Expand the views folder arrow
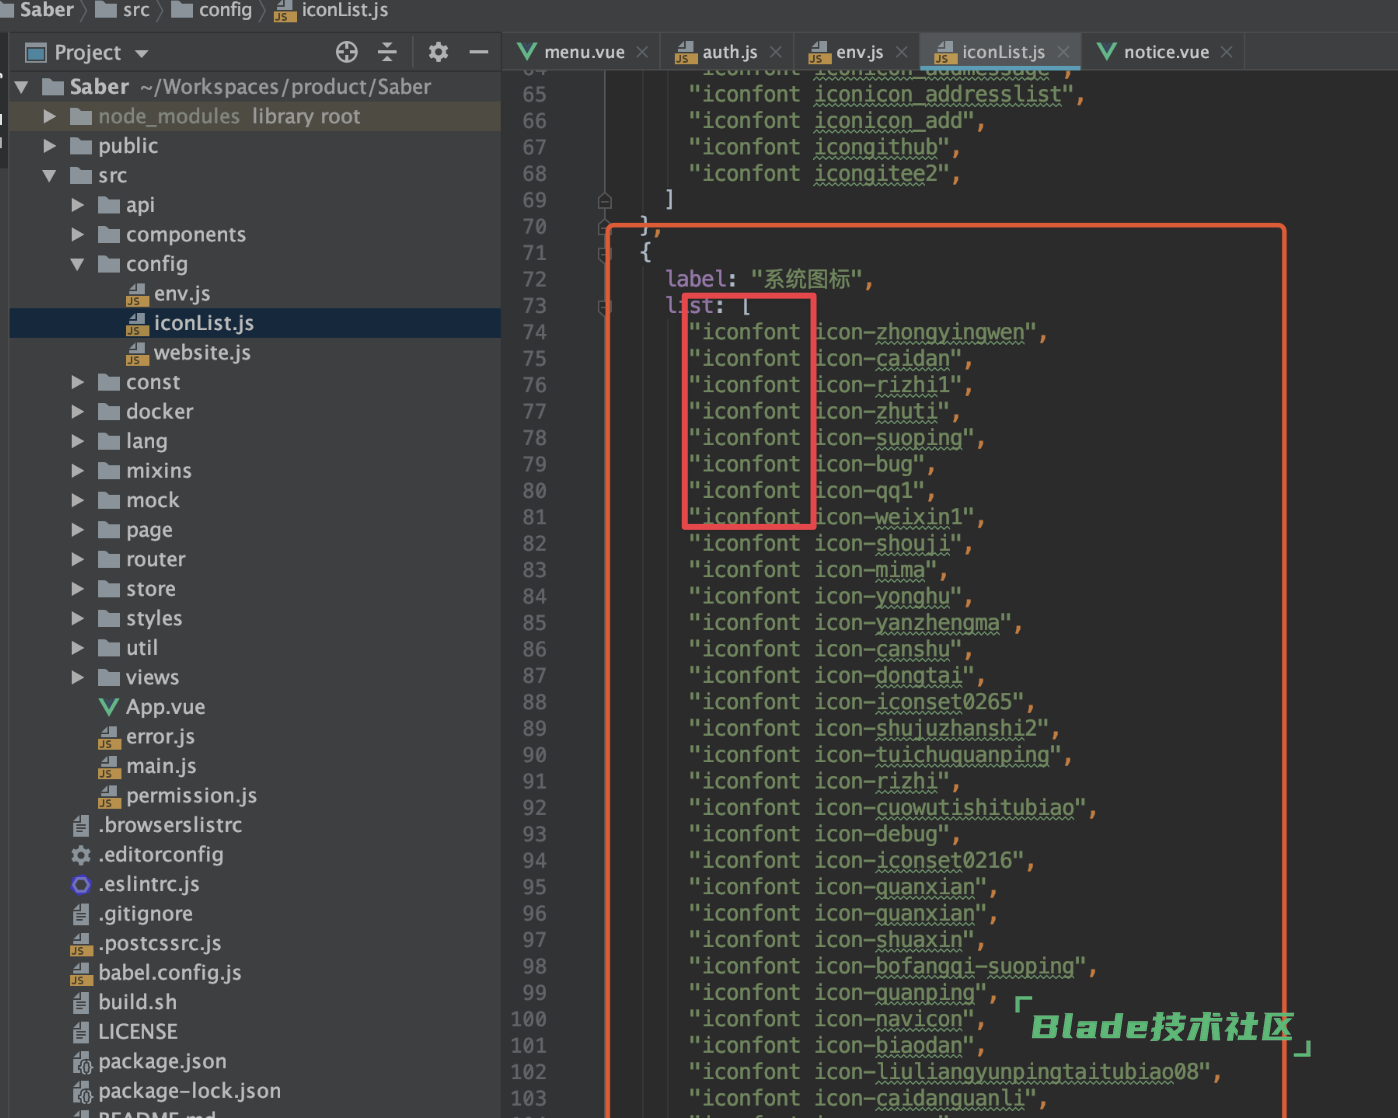Screen dimensions: 1398x1118 77,677
